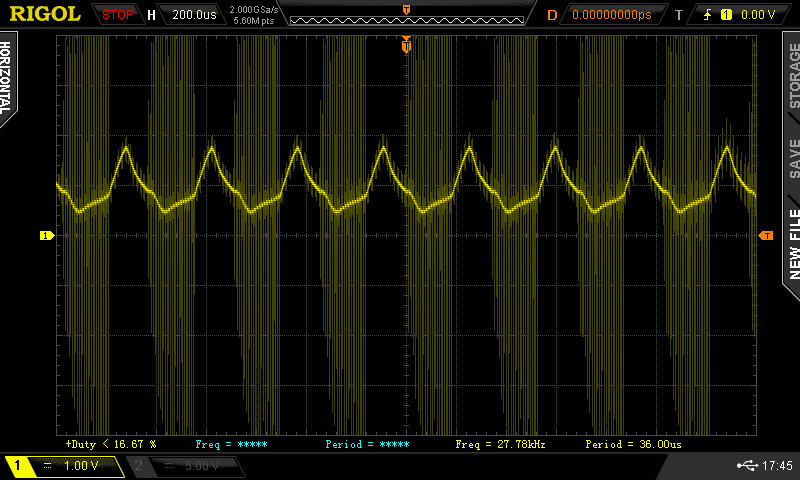Select the 0.00 V trigger level value

758,15
